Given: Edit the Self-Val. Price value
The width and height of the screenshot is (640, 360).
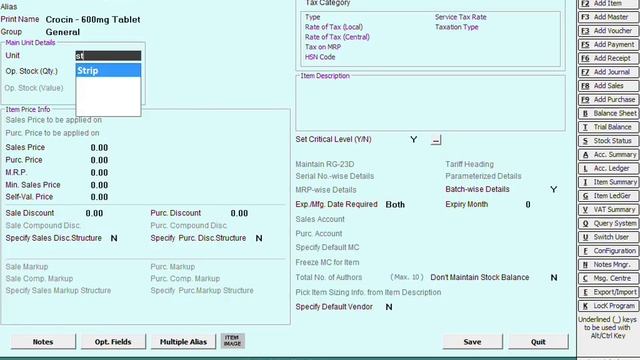Looking at the screenshot, I should [99, 197].
